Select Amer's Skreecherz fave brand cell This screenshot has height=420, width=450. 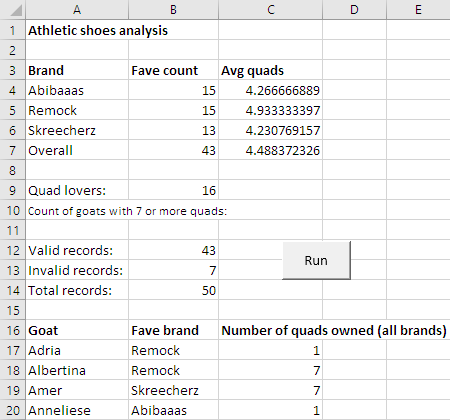tap(173, 390)
